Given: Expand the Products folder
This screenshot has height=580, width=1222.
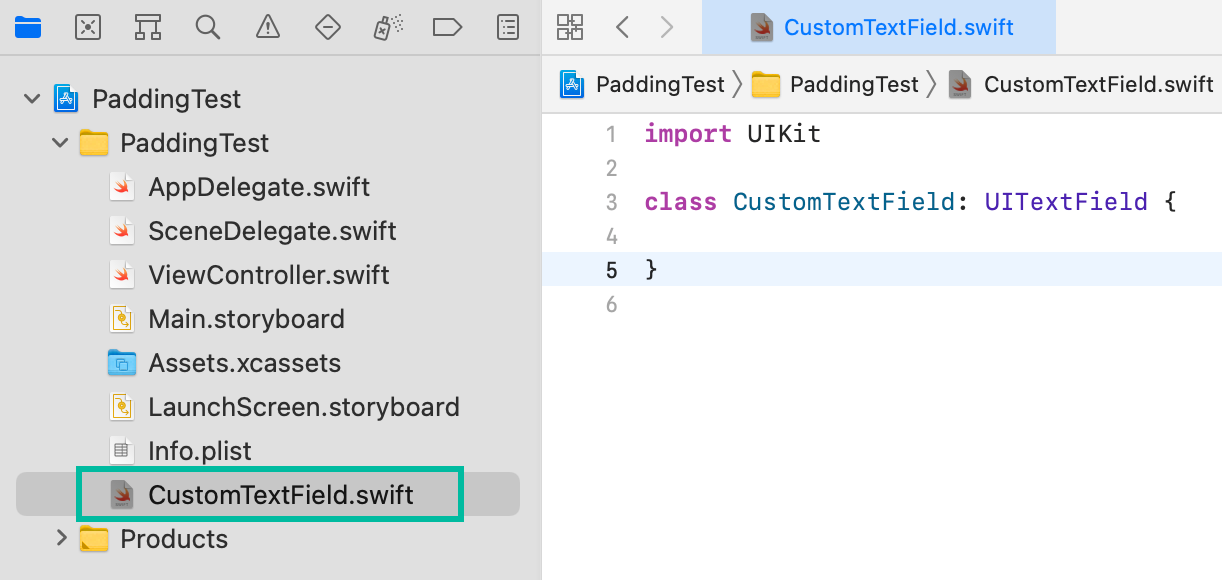Looking at the screenshot, I should 61,539.
